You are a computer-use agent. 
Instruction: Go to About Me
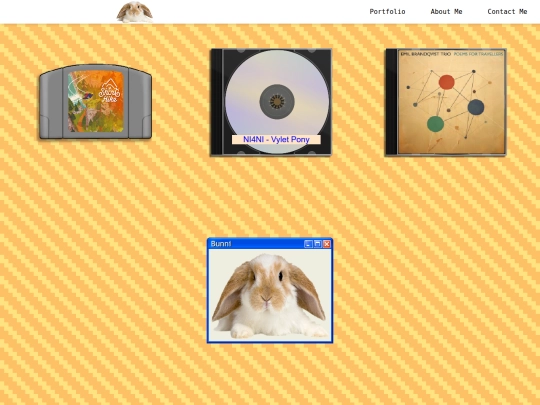click(446, 12)
